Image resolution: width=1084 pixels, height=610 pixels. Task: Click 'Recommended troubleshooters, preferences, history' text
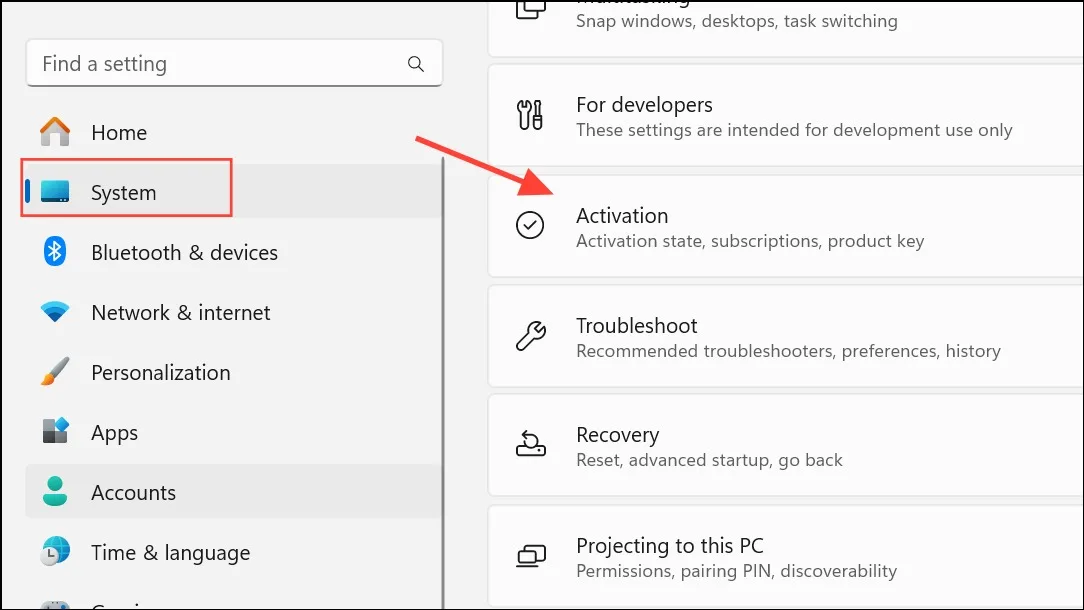click(788, 351)
